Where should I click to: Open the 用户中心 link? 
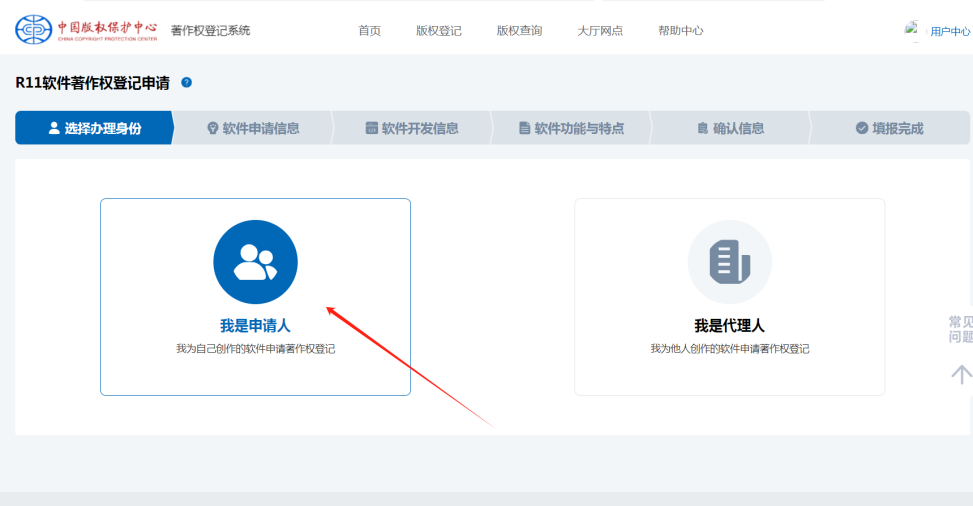[x=950, y=32]
